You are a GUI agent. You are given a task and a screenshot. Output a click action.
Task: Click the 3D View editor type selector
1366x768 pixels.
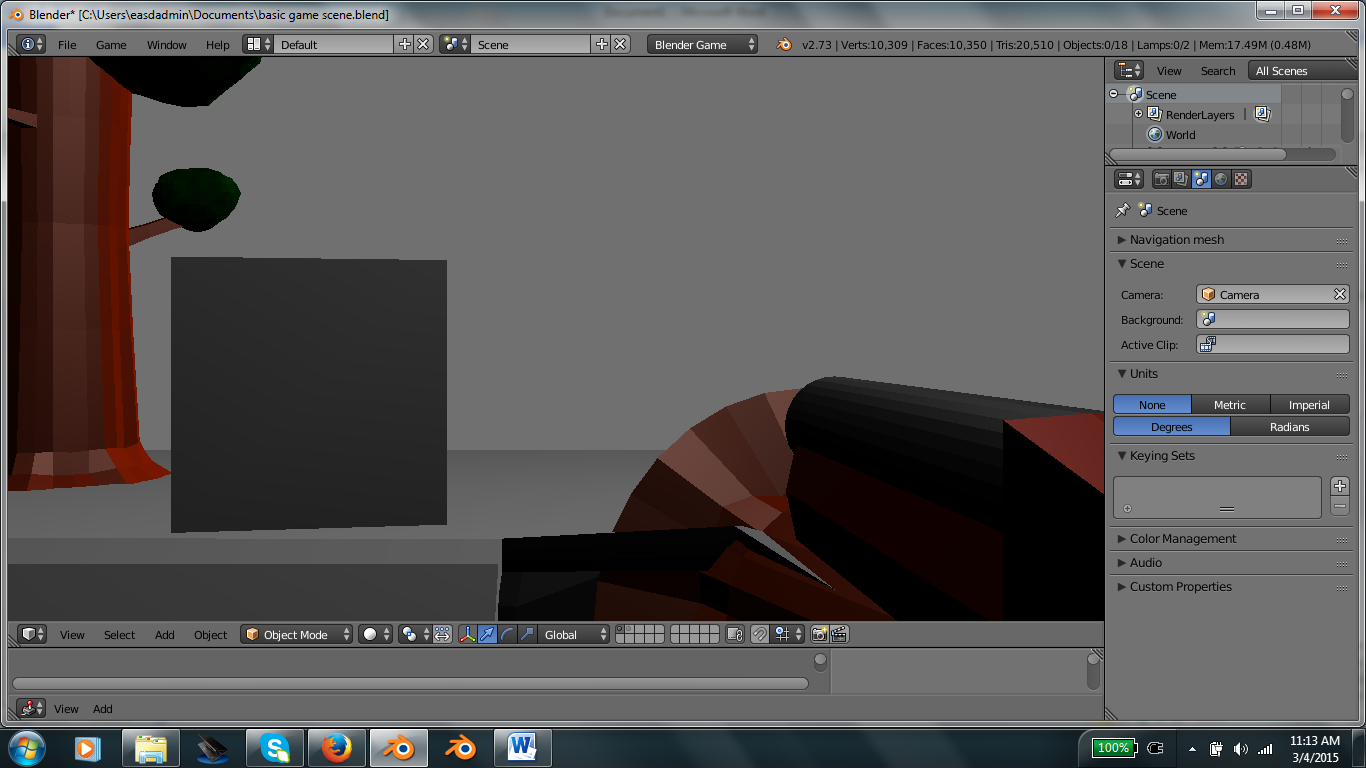[33, 634]
